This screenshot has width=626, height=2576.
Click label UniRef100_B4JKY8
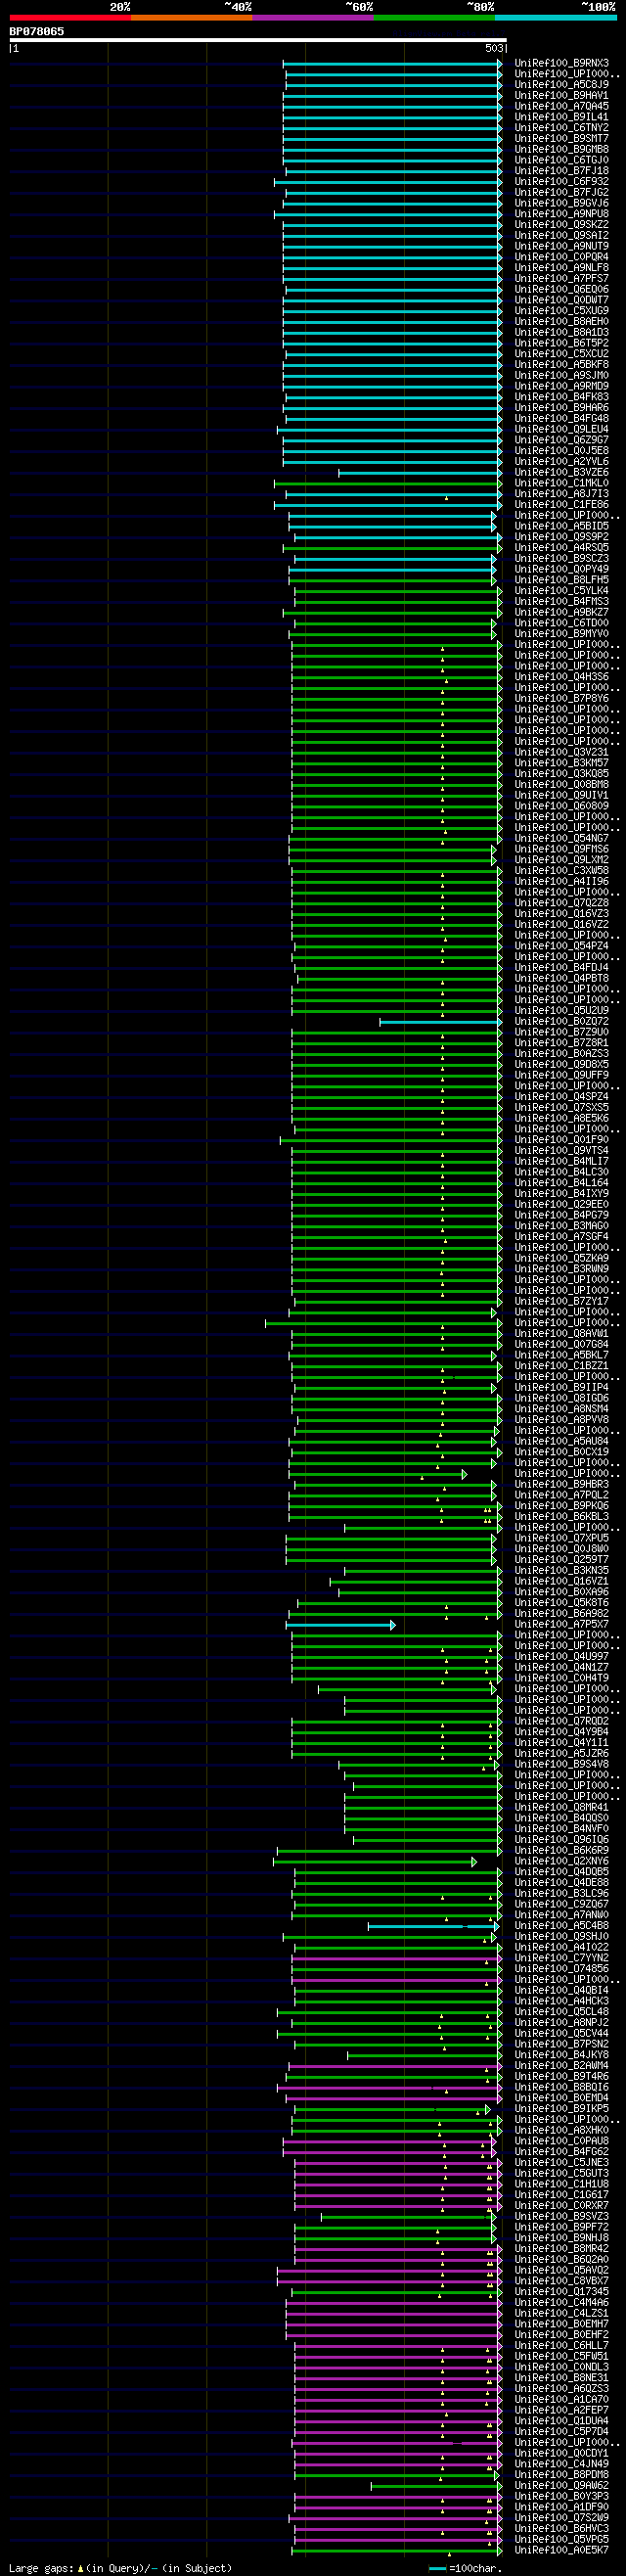click(x=562, y=2056)
